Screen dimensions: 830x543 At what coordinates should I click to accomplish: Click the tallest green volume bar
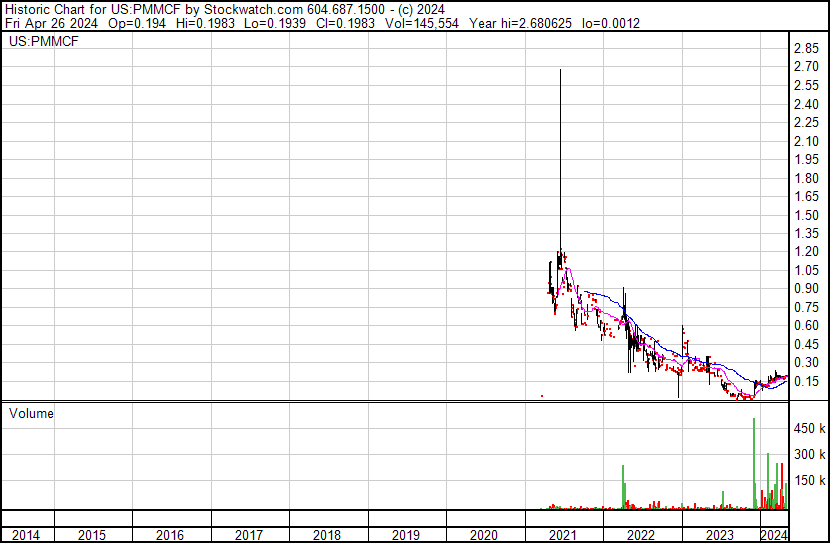754,464
